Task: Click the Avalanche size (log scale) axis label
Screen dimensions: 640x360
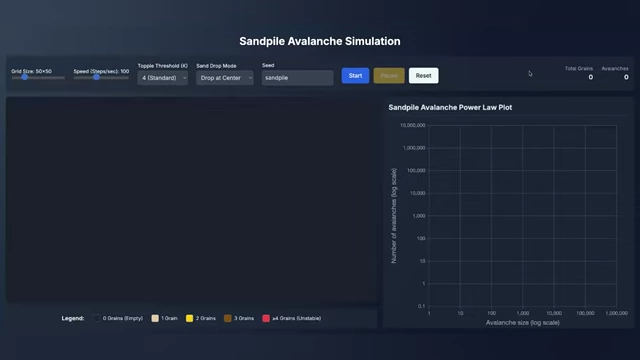Action: pos(522,322)
